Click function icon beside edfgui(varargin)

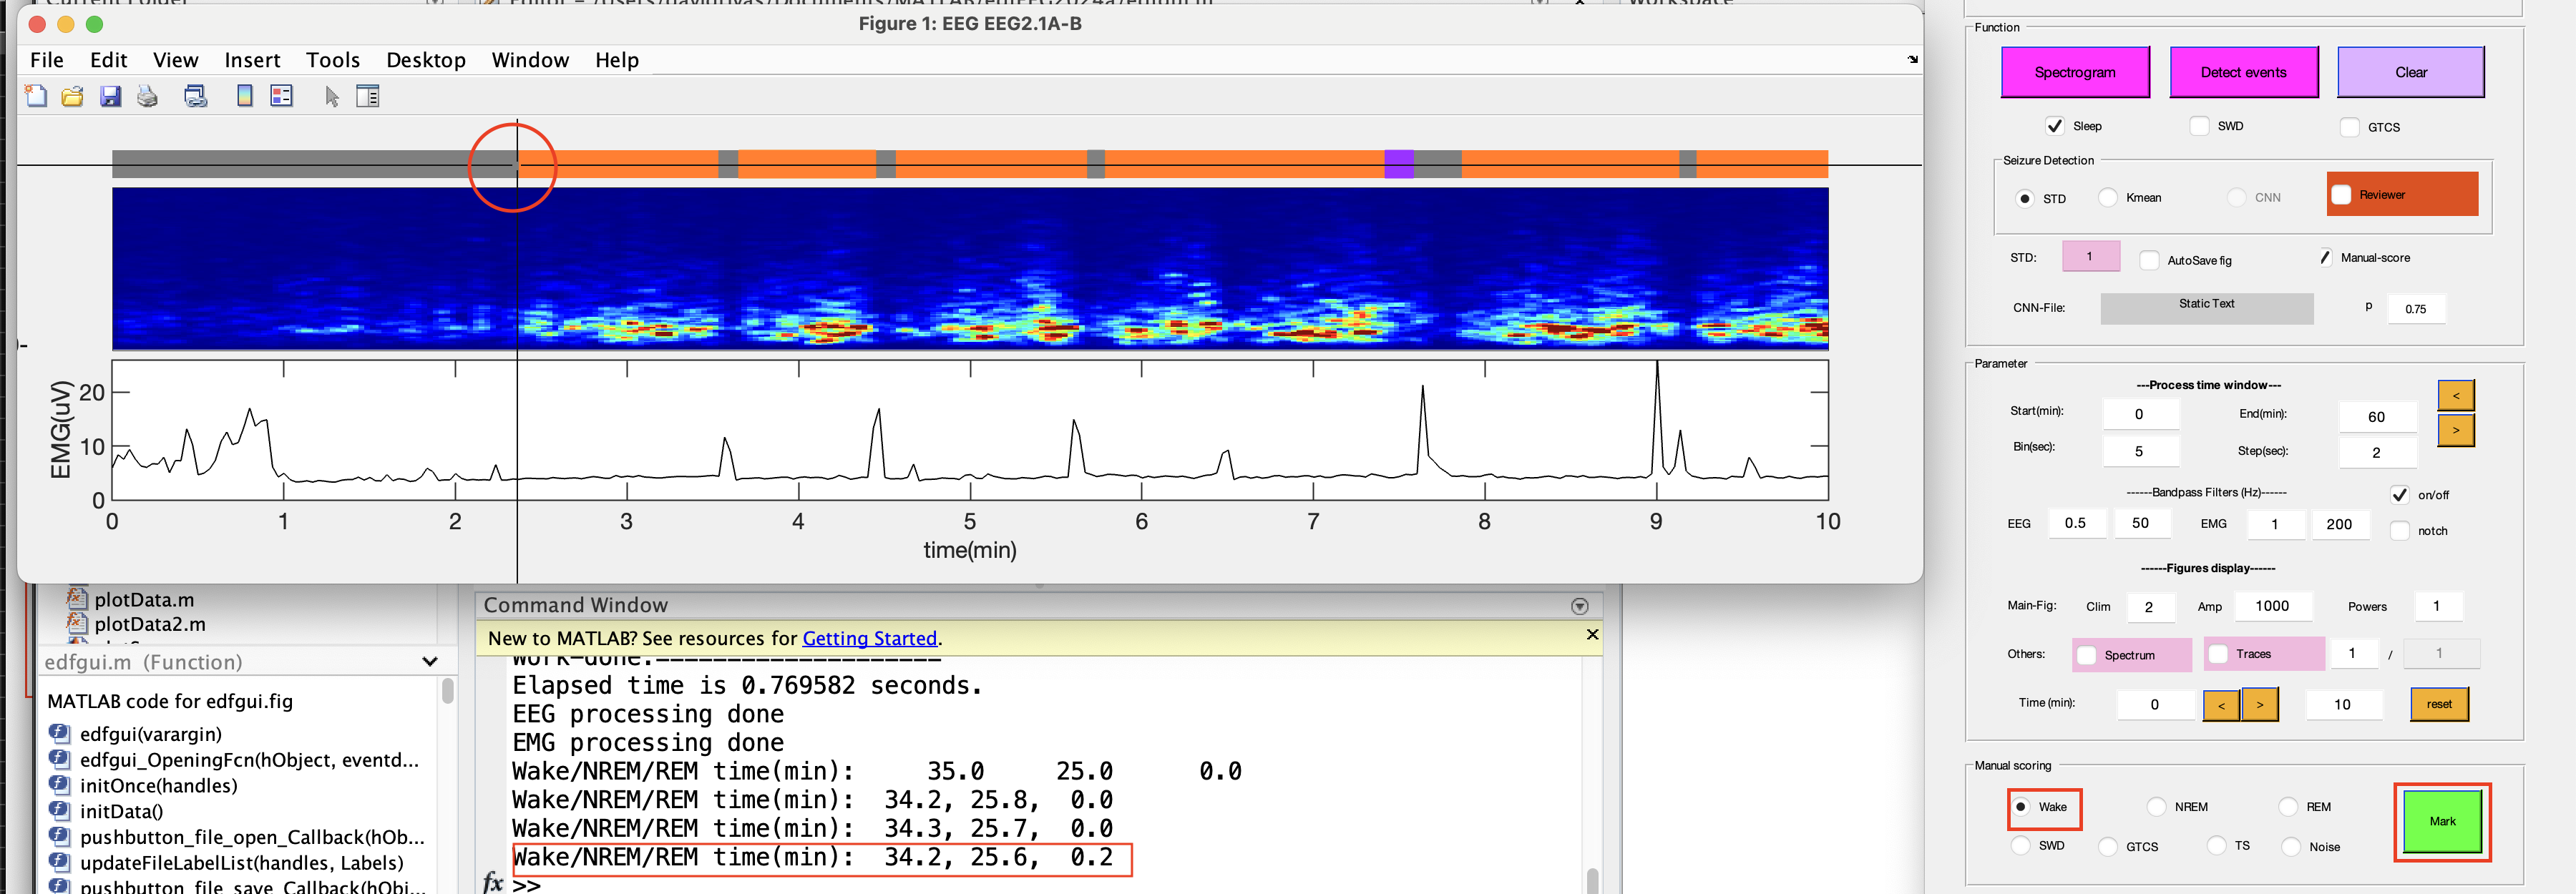[x=60, y=733]
